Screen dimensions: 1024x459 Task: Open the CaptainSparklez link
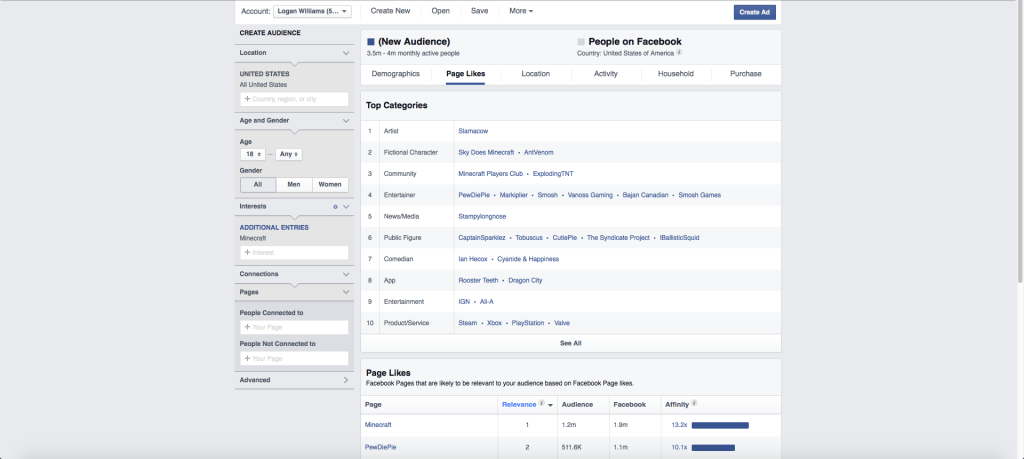tap(482, 238)
